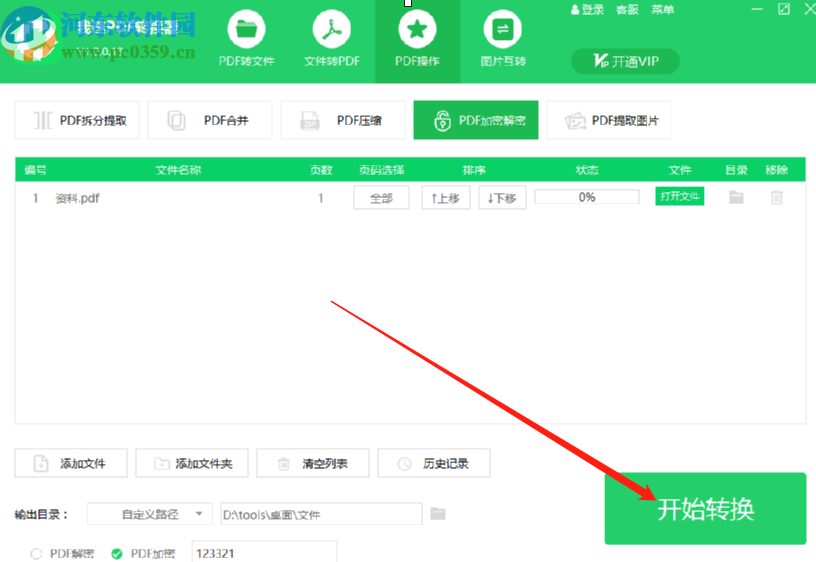Click the 开始转换 button
The height and width of the screenshot is (562, 816).
tap(705, 508)
